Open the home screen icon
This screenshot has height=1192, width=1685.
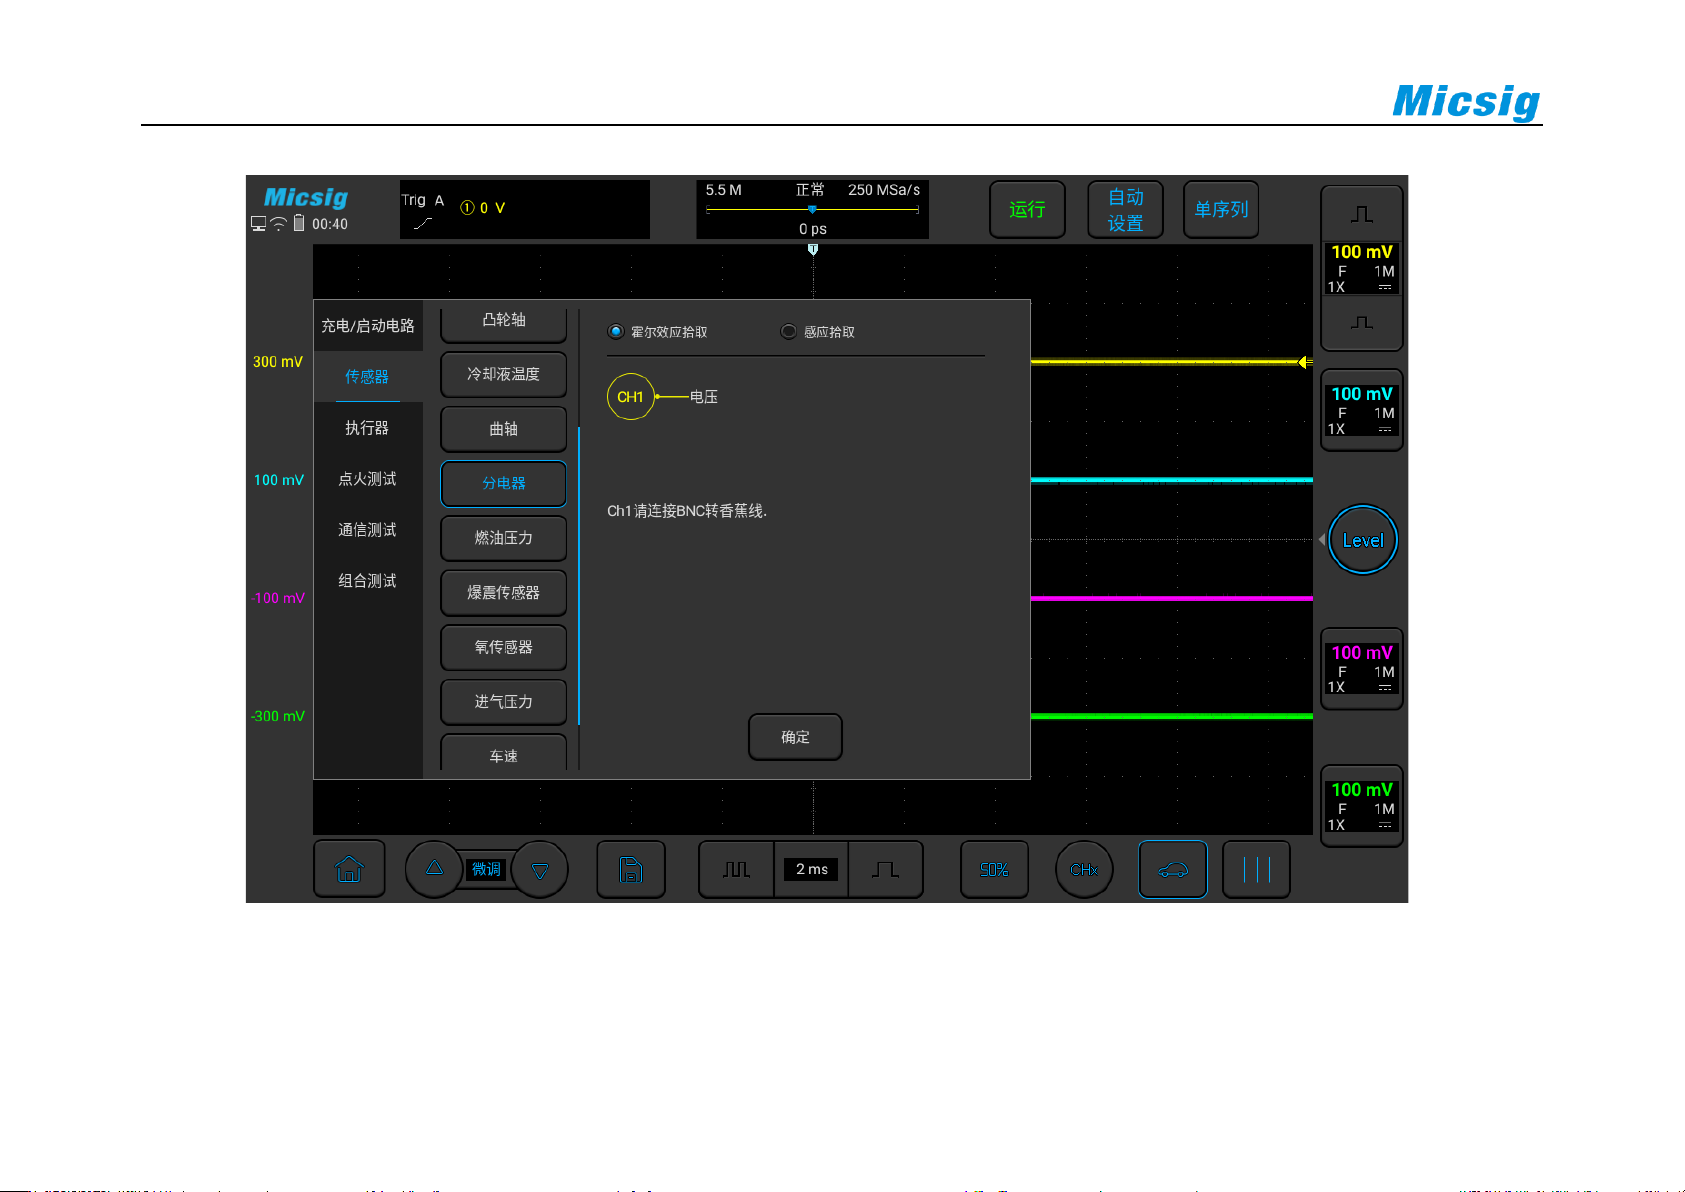point(349,869)
